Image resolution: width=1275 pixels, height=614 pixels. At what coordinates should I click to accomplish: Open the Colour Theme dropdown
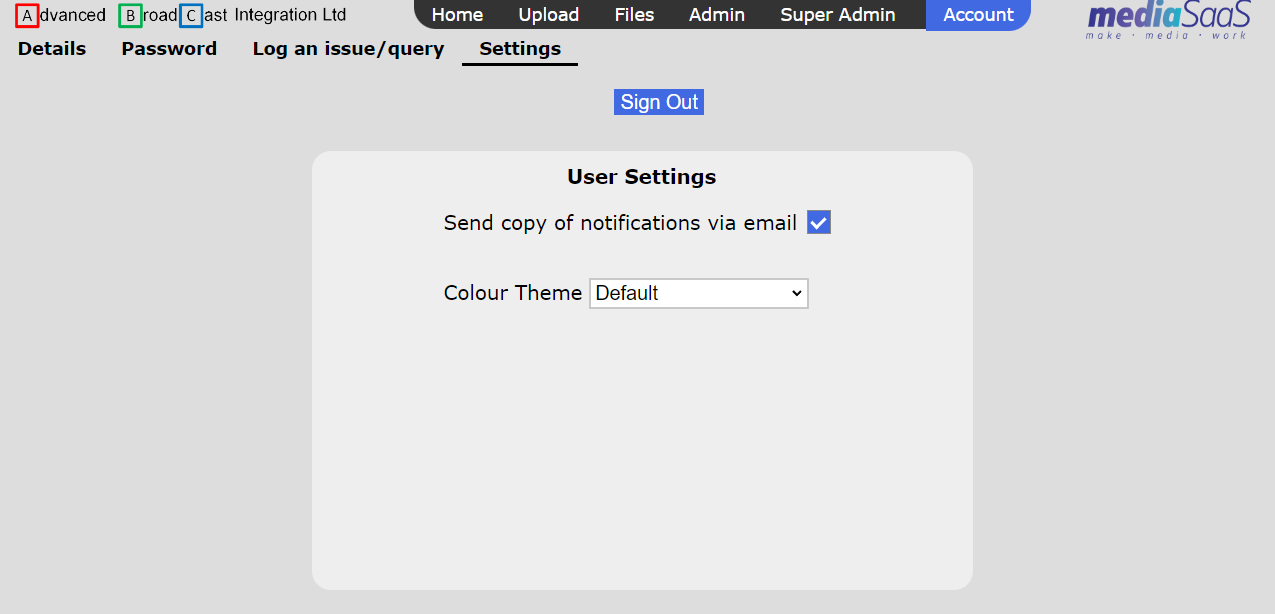click(x=698, y=293)
